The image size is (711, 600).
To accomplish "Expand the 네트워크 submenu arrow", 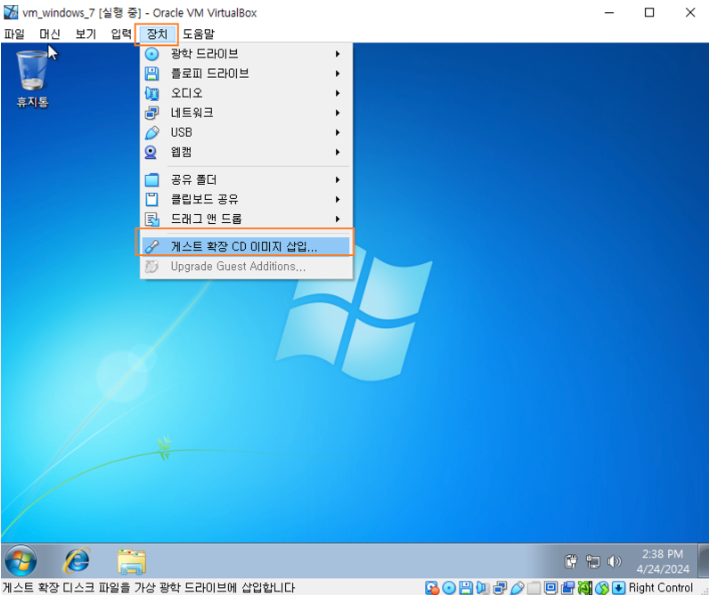I will pyautogui.click(x=337, y=113).
